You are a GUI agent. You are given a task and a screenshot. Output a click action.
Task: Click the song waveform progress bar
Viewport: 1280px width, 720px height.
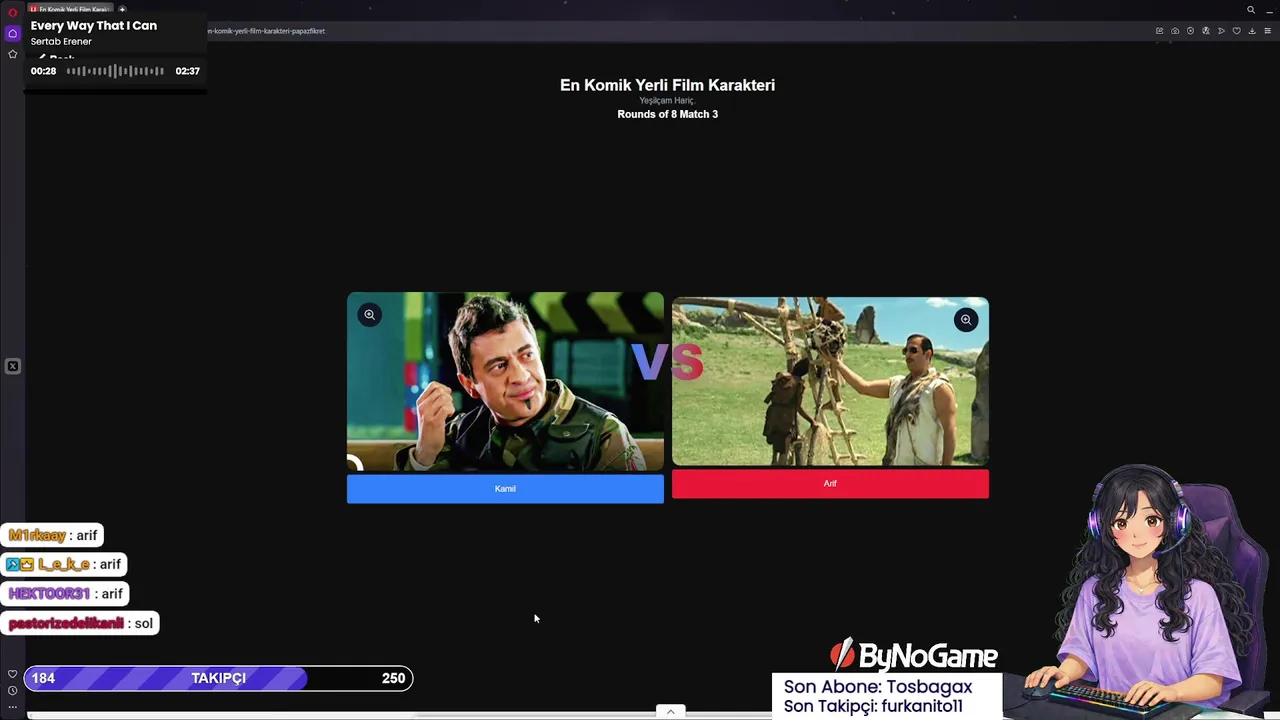[x=115, y=71]
